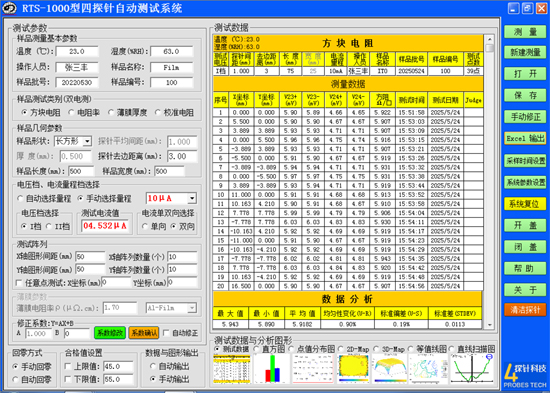
Task: Click the histogram bar chart thumbnail
Action: [272, 368]
